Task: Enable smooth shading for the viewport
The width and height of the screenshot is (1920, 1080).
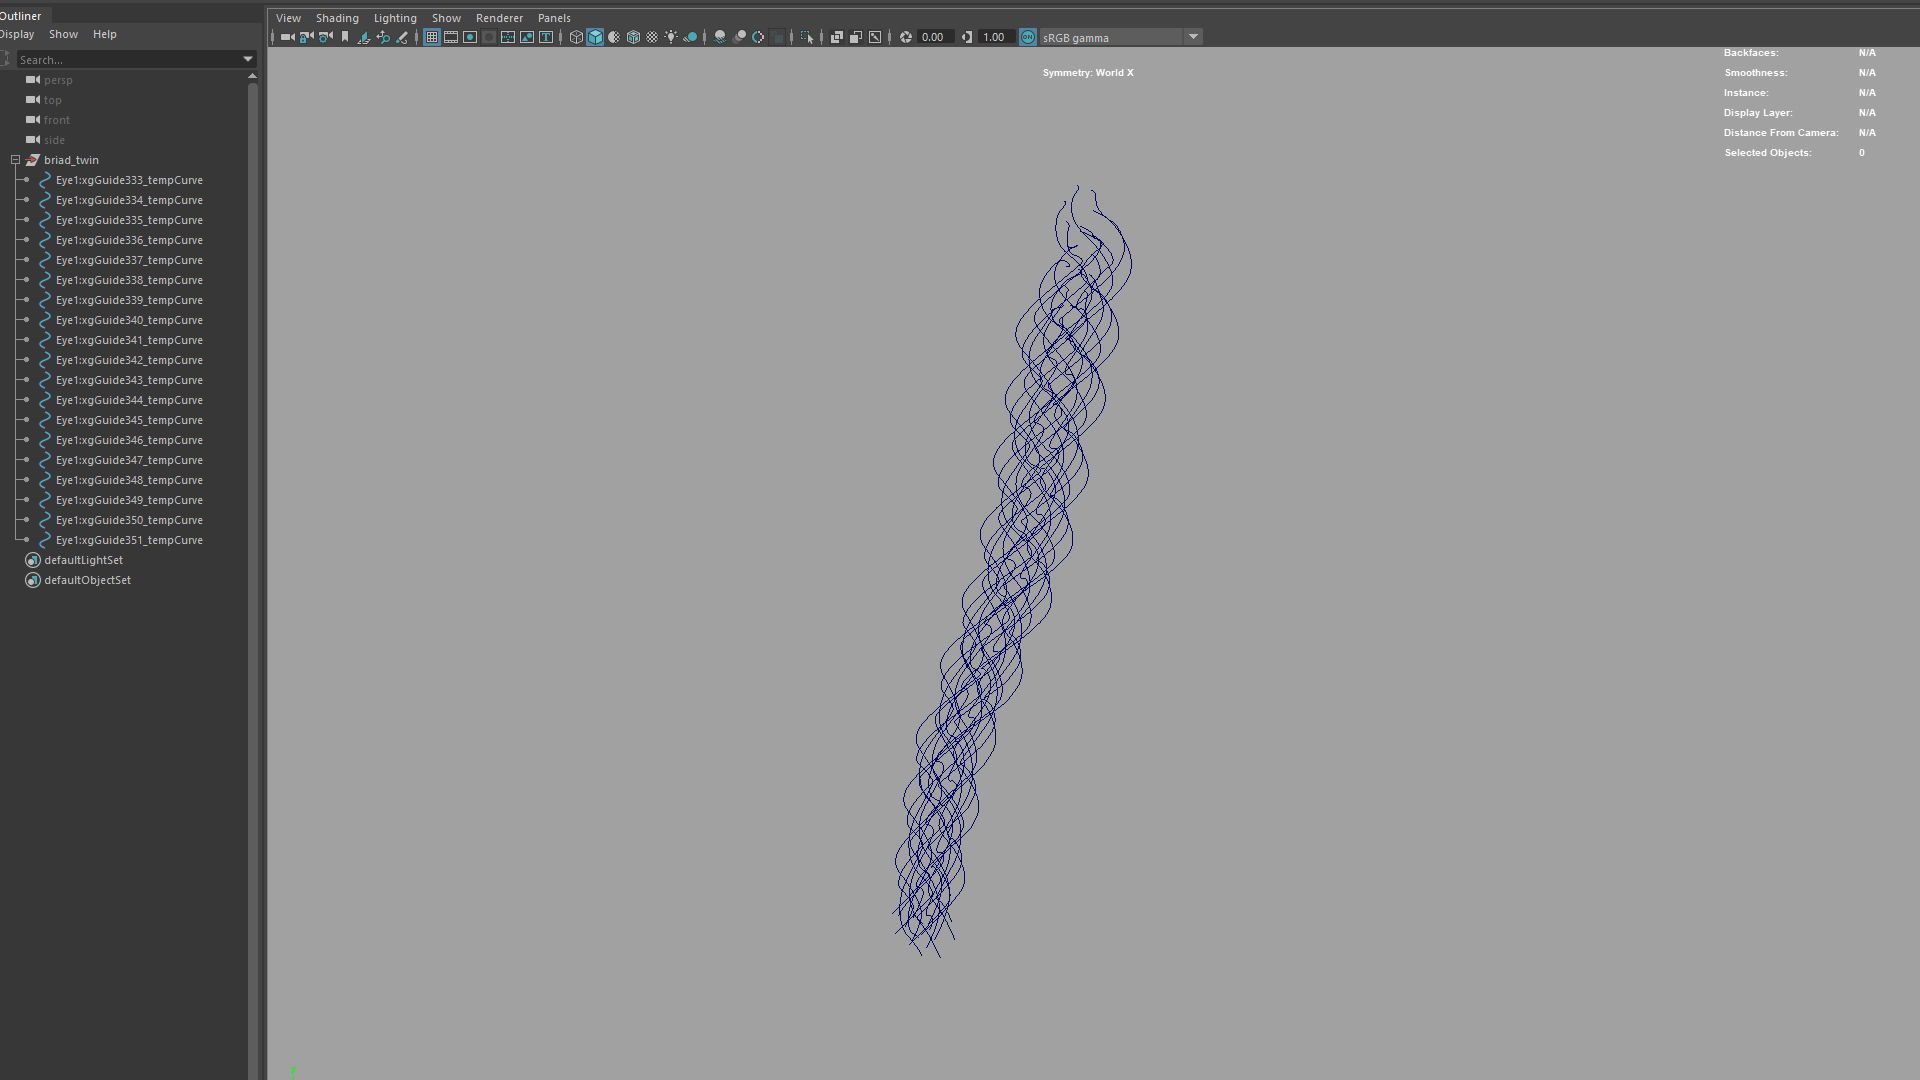Action: tap(596, 37)
